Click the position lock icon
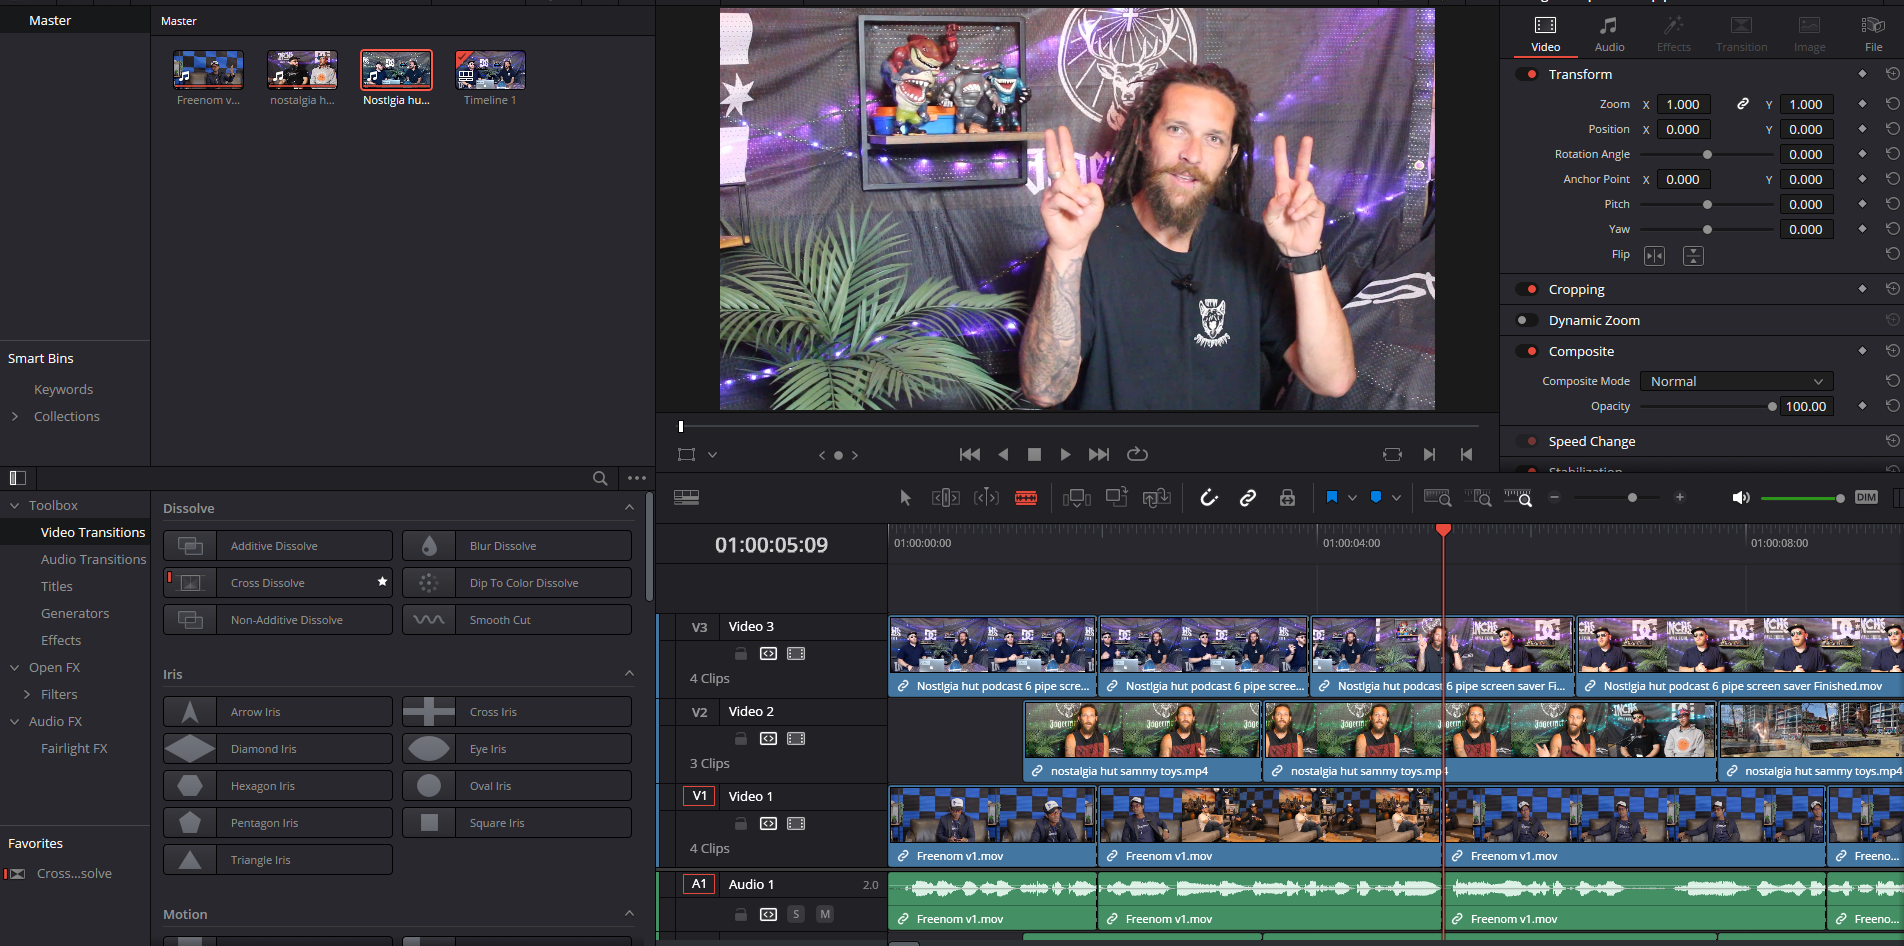Viewport: 1904px width, 946px height. (1287, 498)
